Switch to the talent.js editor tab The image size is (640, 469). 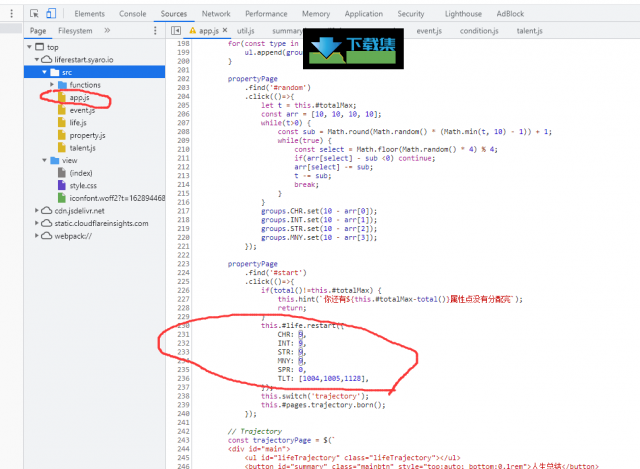point(529,31)
